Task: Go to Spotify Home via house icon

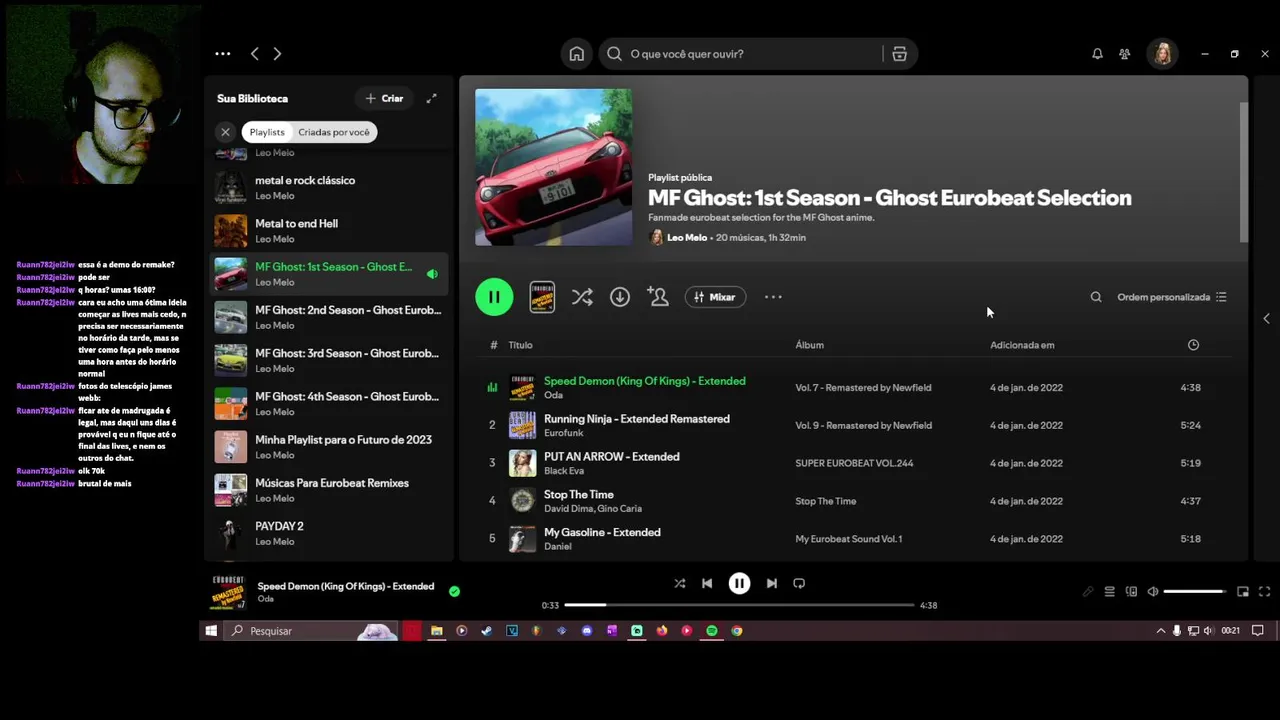Action: pos(577,54)
